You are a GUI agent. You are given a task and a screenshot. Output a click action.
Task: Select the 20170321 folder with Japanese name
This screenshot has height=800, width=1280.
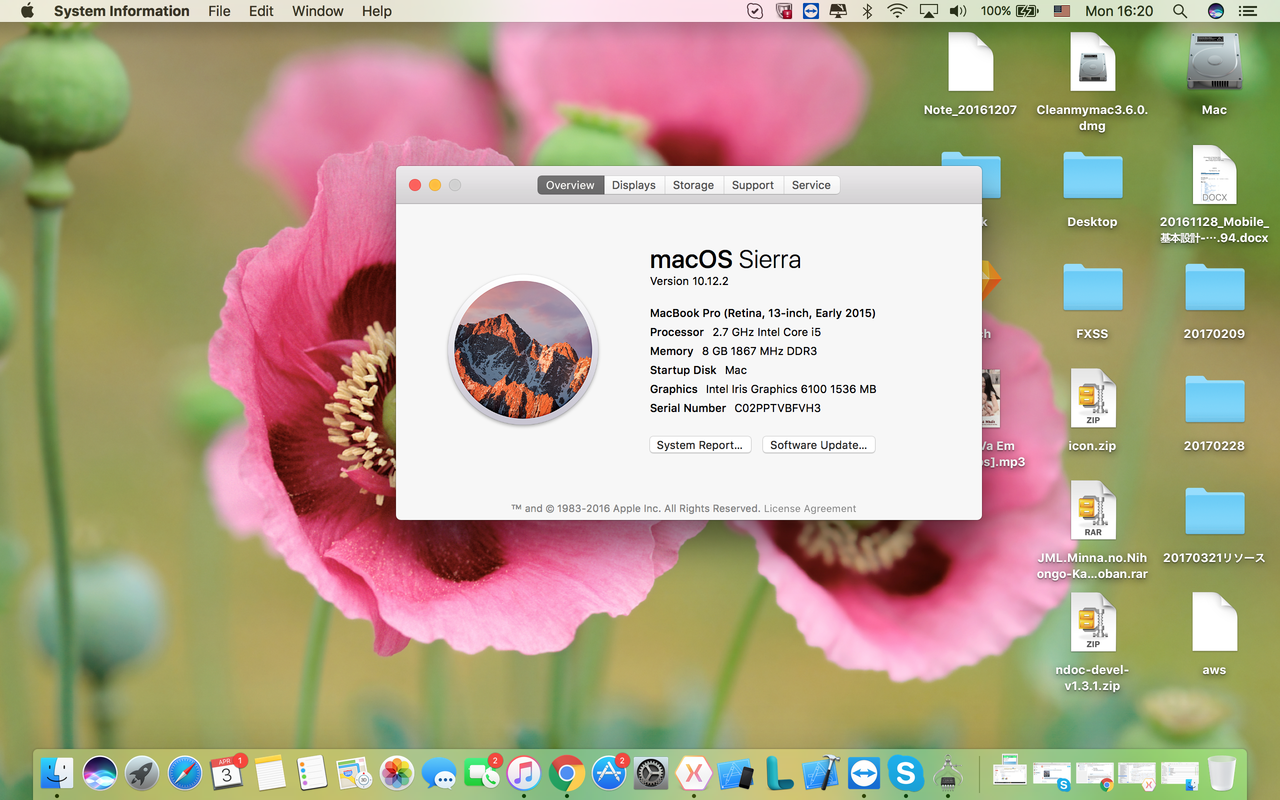[1214, 526]
